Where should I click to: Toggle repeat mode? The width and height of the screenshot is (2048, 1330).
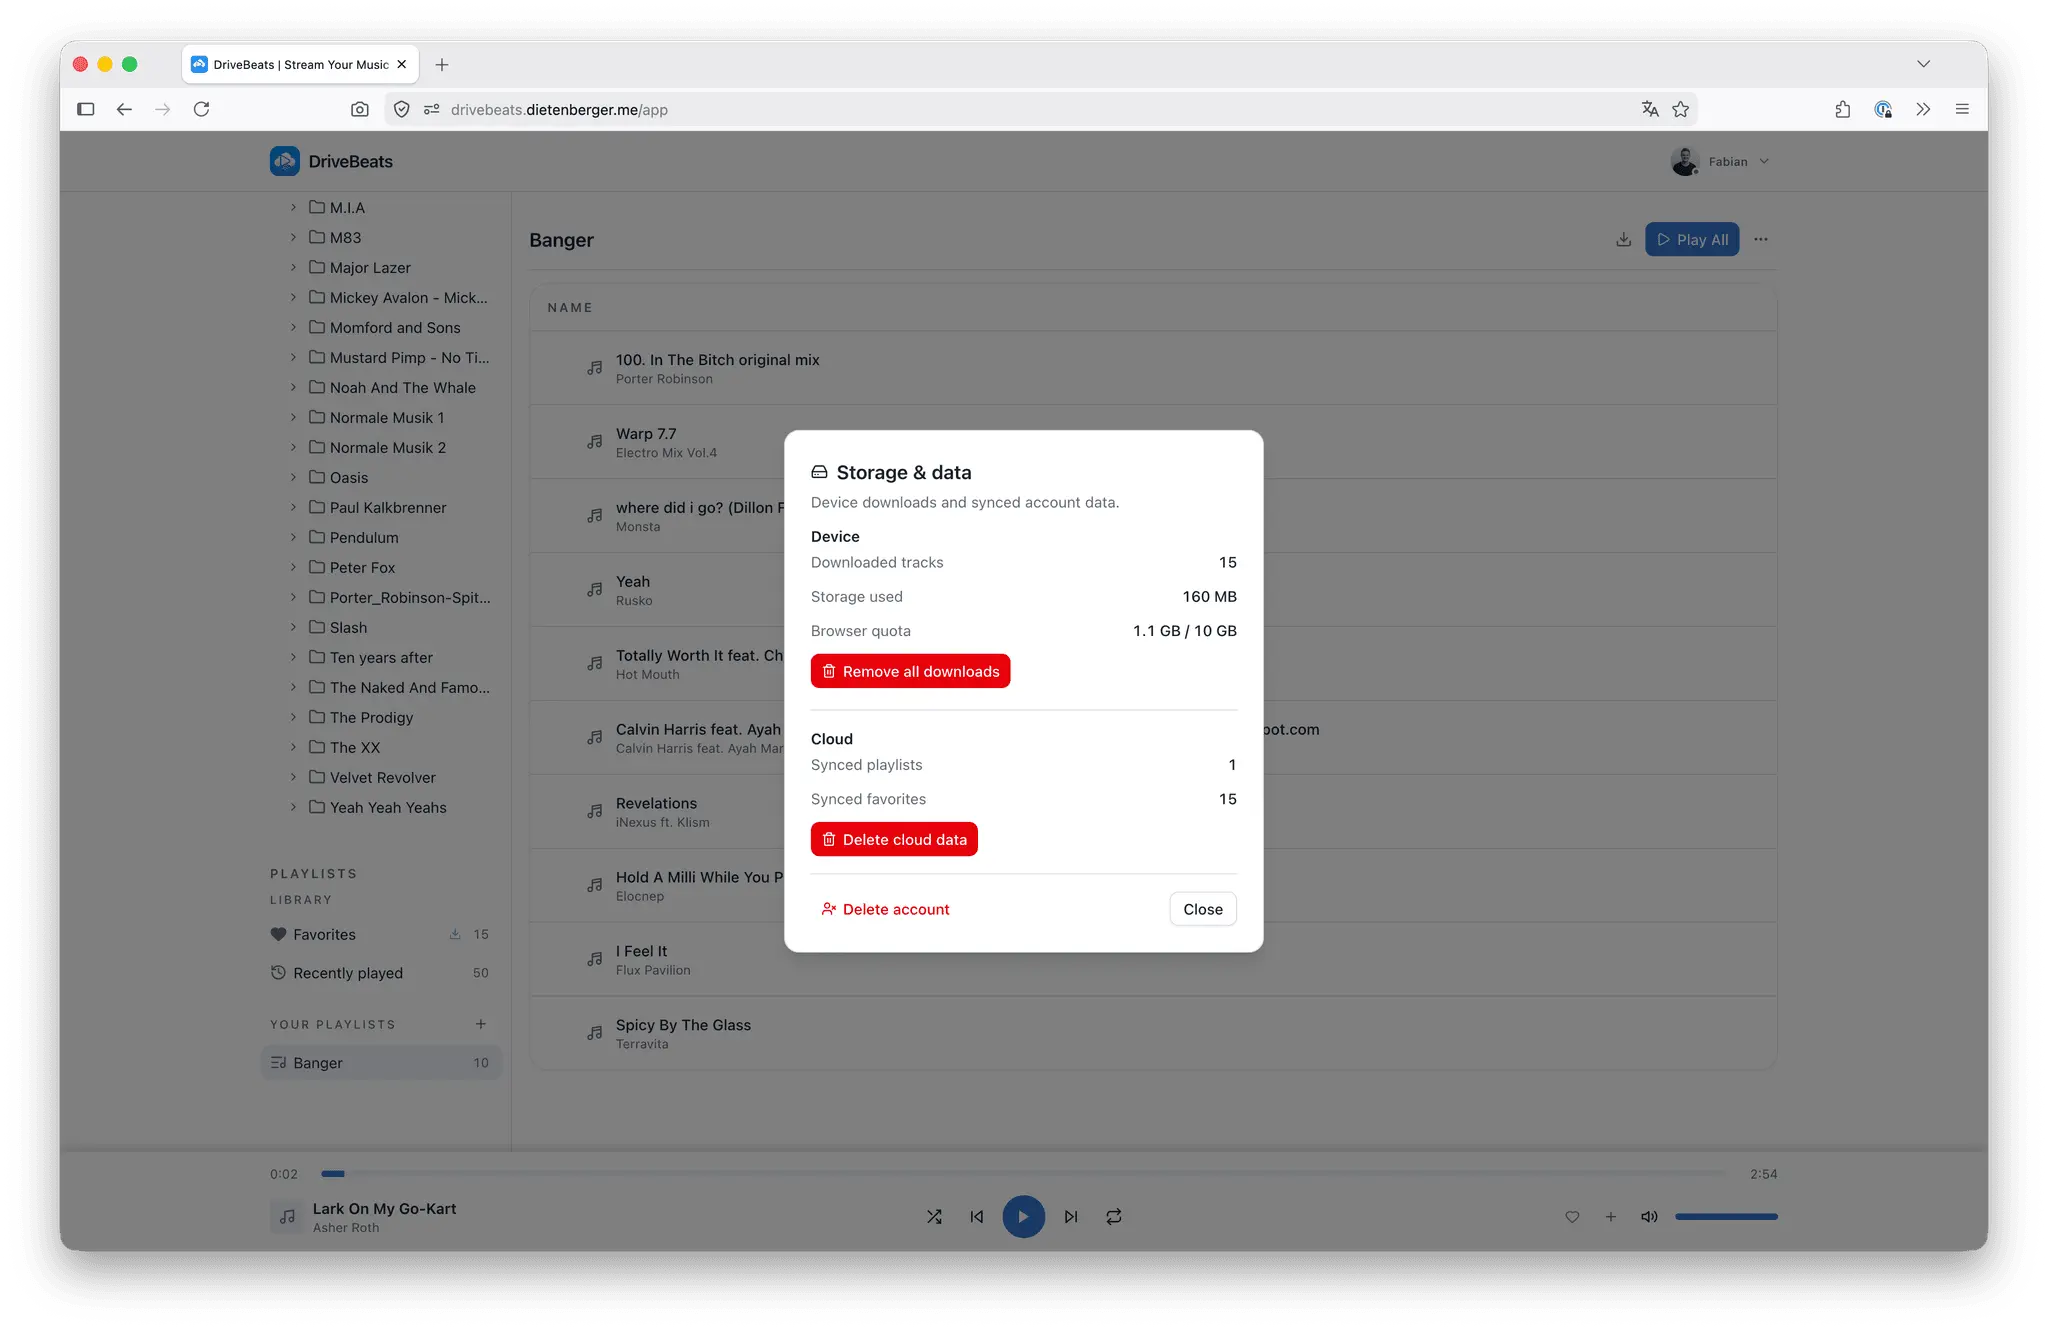click(x=1114, y=1217)
